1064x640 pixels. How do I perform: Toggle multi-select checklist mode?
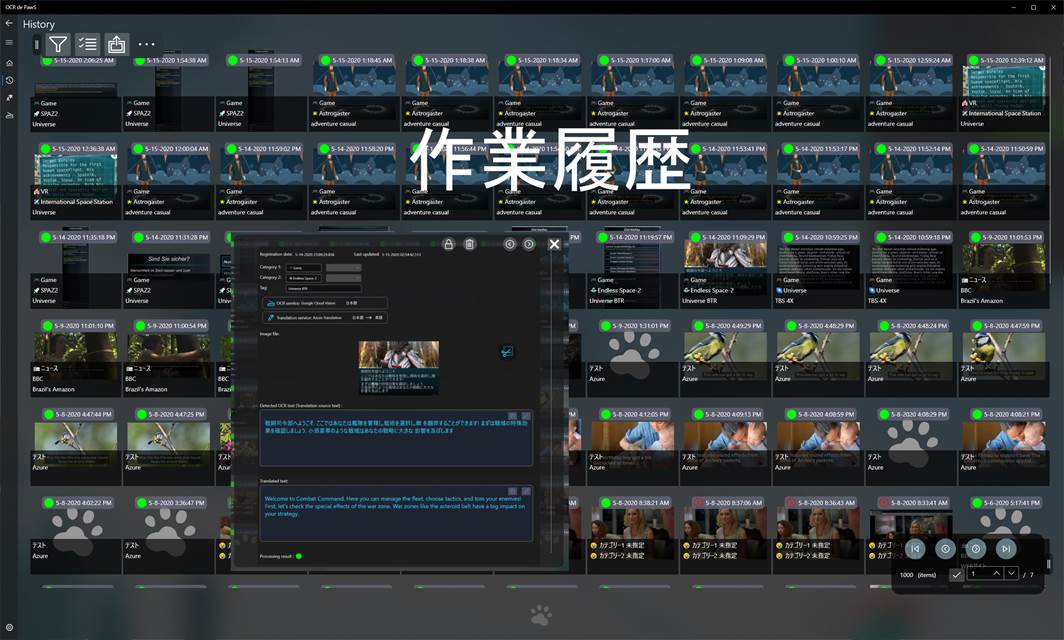tap(88, 44)
